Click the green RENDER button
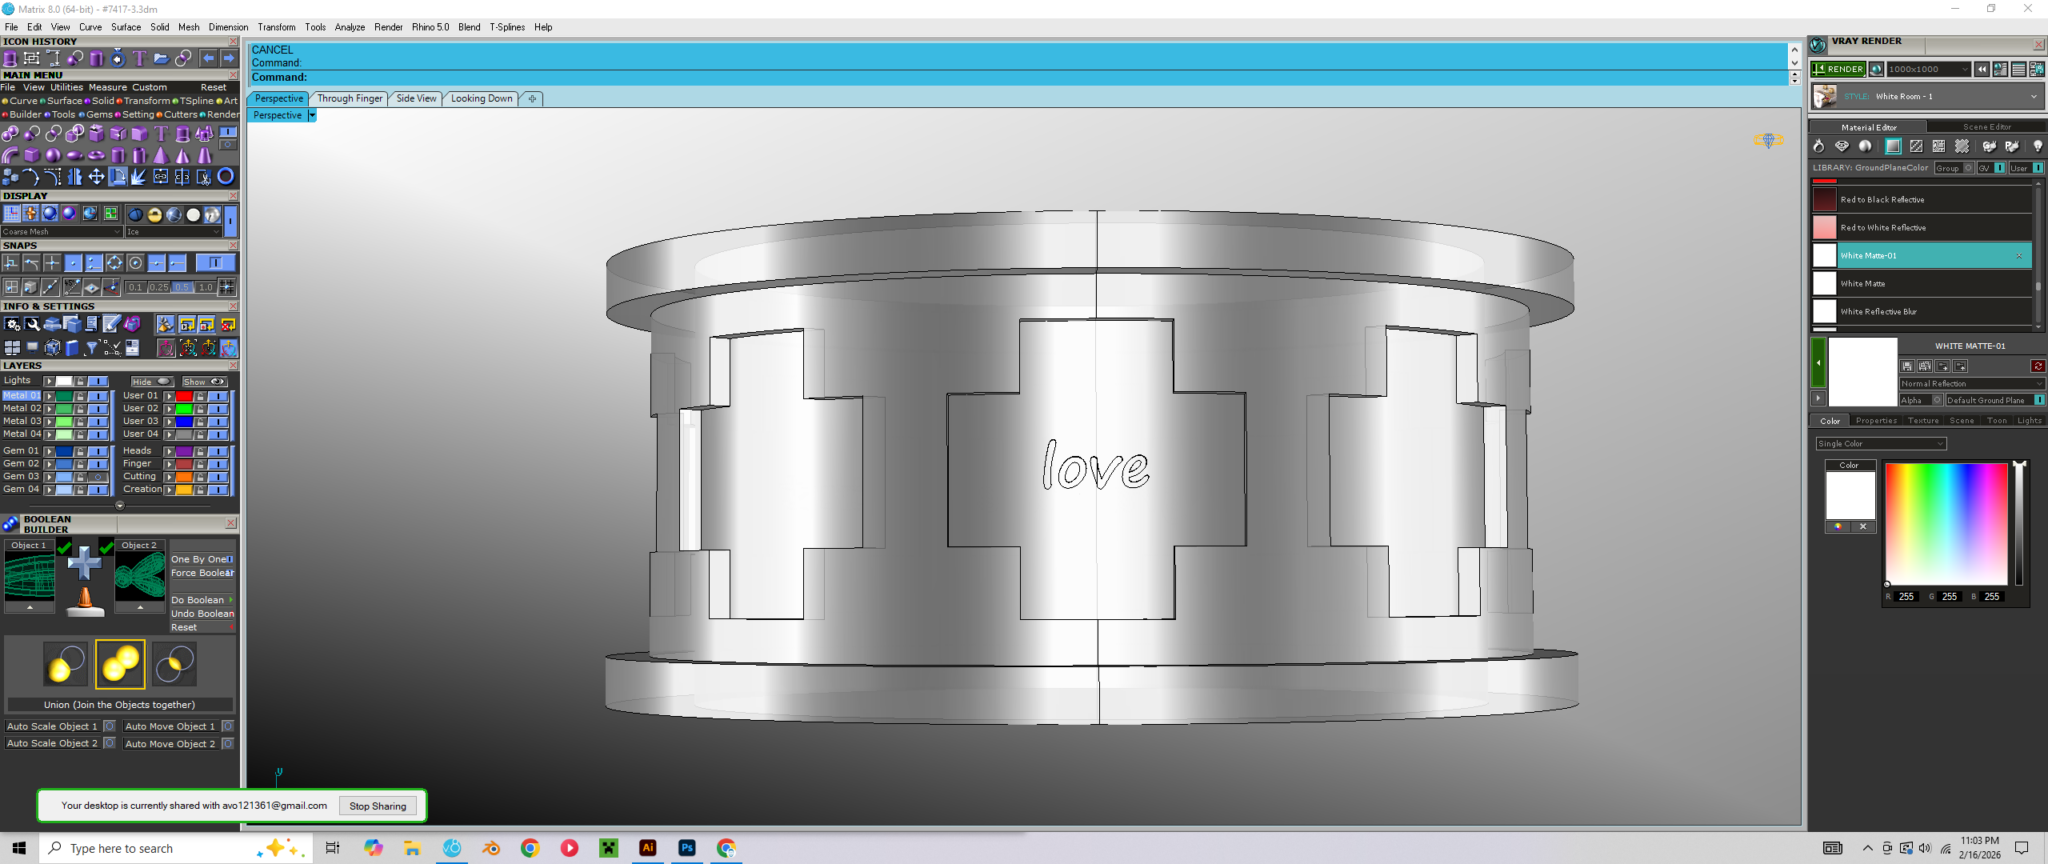Image resolution: width=2048 pixels, height=864 pixels. coord(1838,69)
